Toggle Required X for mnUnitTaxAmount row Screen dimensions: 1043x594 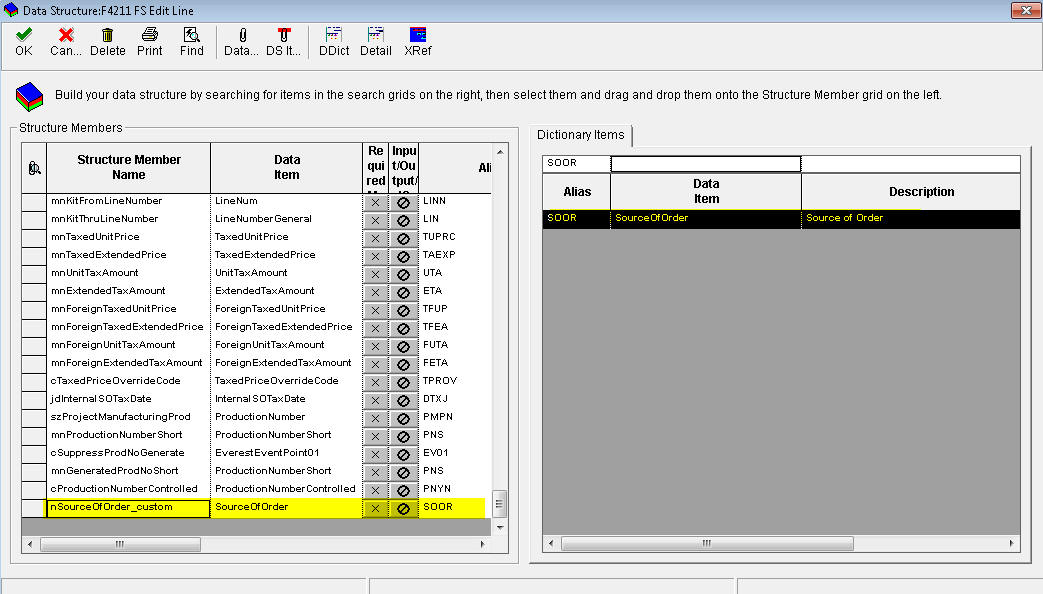click(375, 274)
